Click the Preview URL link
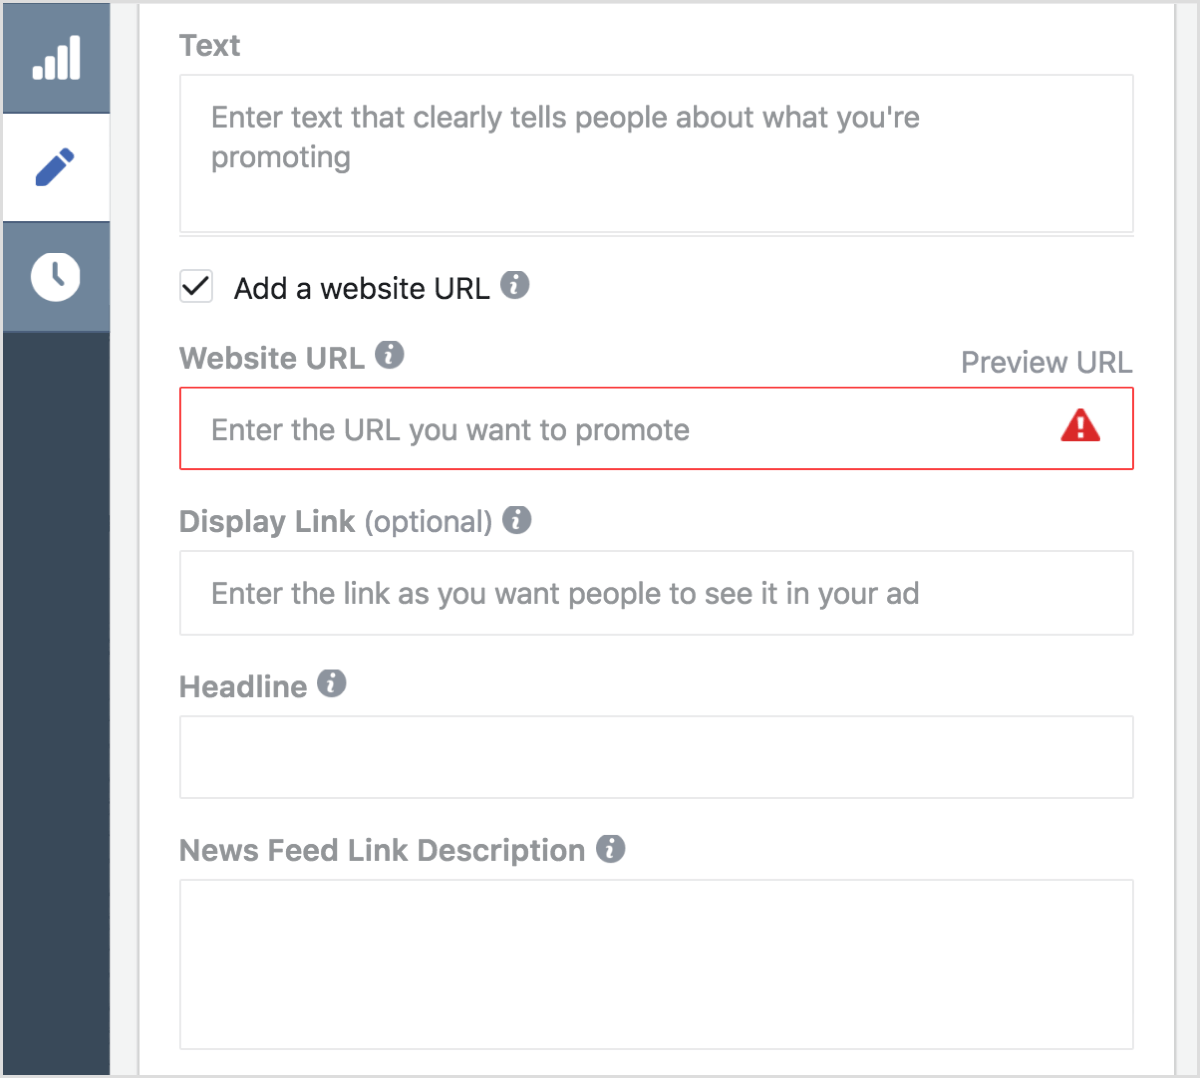Screen dimensions: 1200x1078 click(1046, 362)
